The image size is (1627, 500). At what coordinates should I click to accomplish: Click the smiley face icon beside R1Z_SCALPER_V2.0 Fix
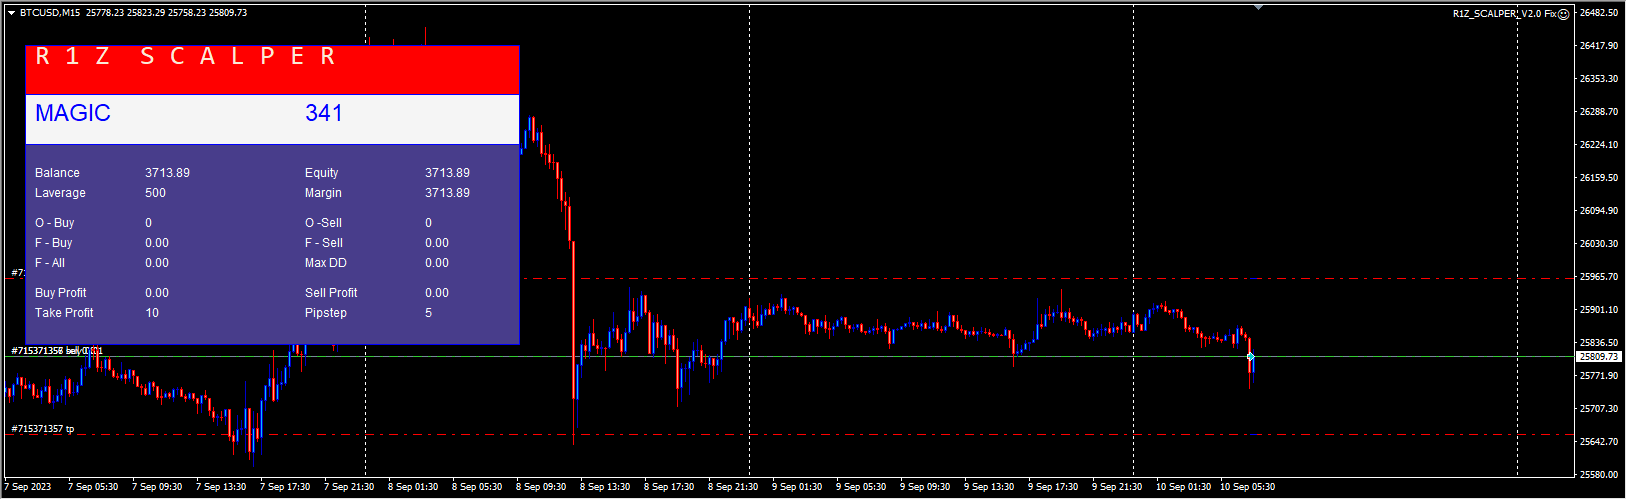click(1564, 14)
